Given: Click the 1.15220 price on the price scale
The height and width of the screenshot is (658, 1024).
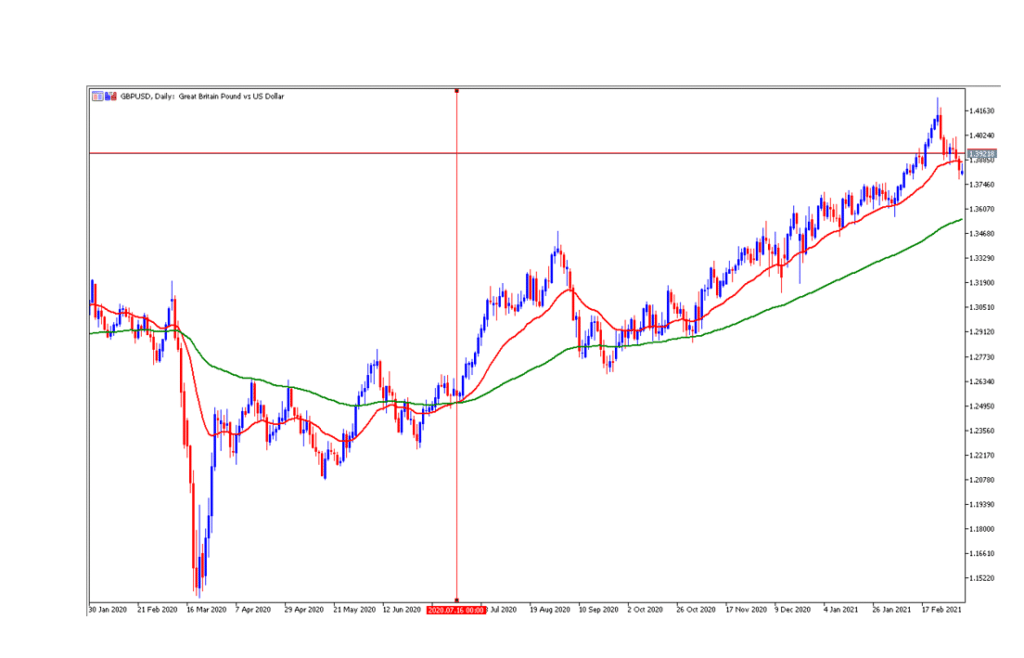Looking at the screenshot, I should [x=983, y=578].
